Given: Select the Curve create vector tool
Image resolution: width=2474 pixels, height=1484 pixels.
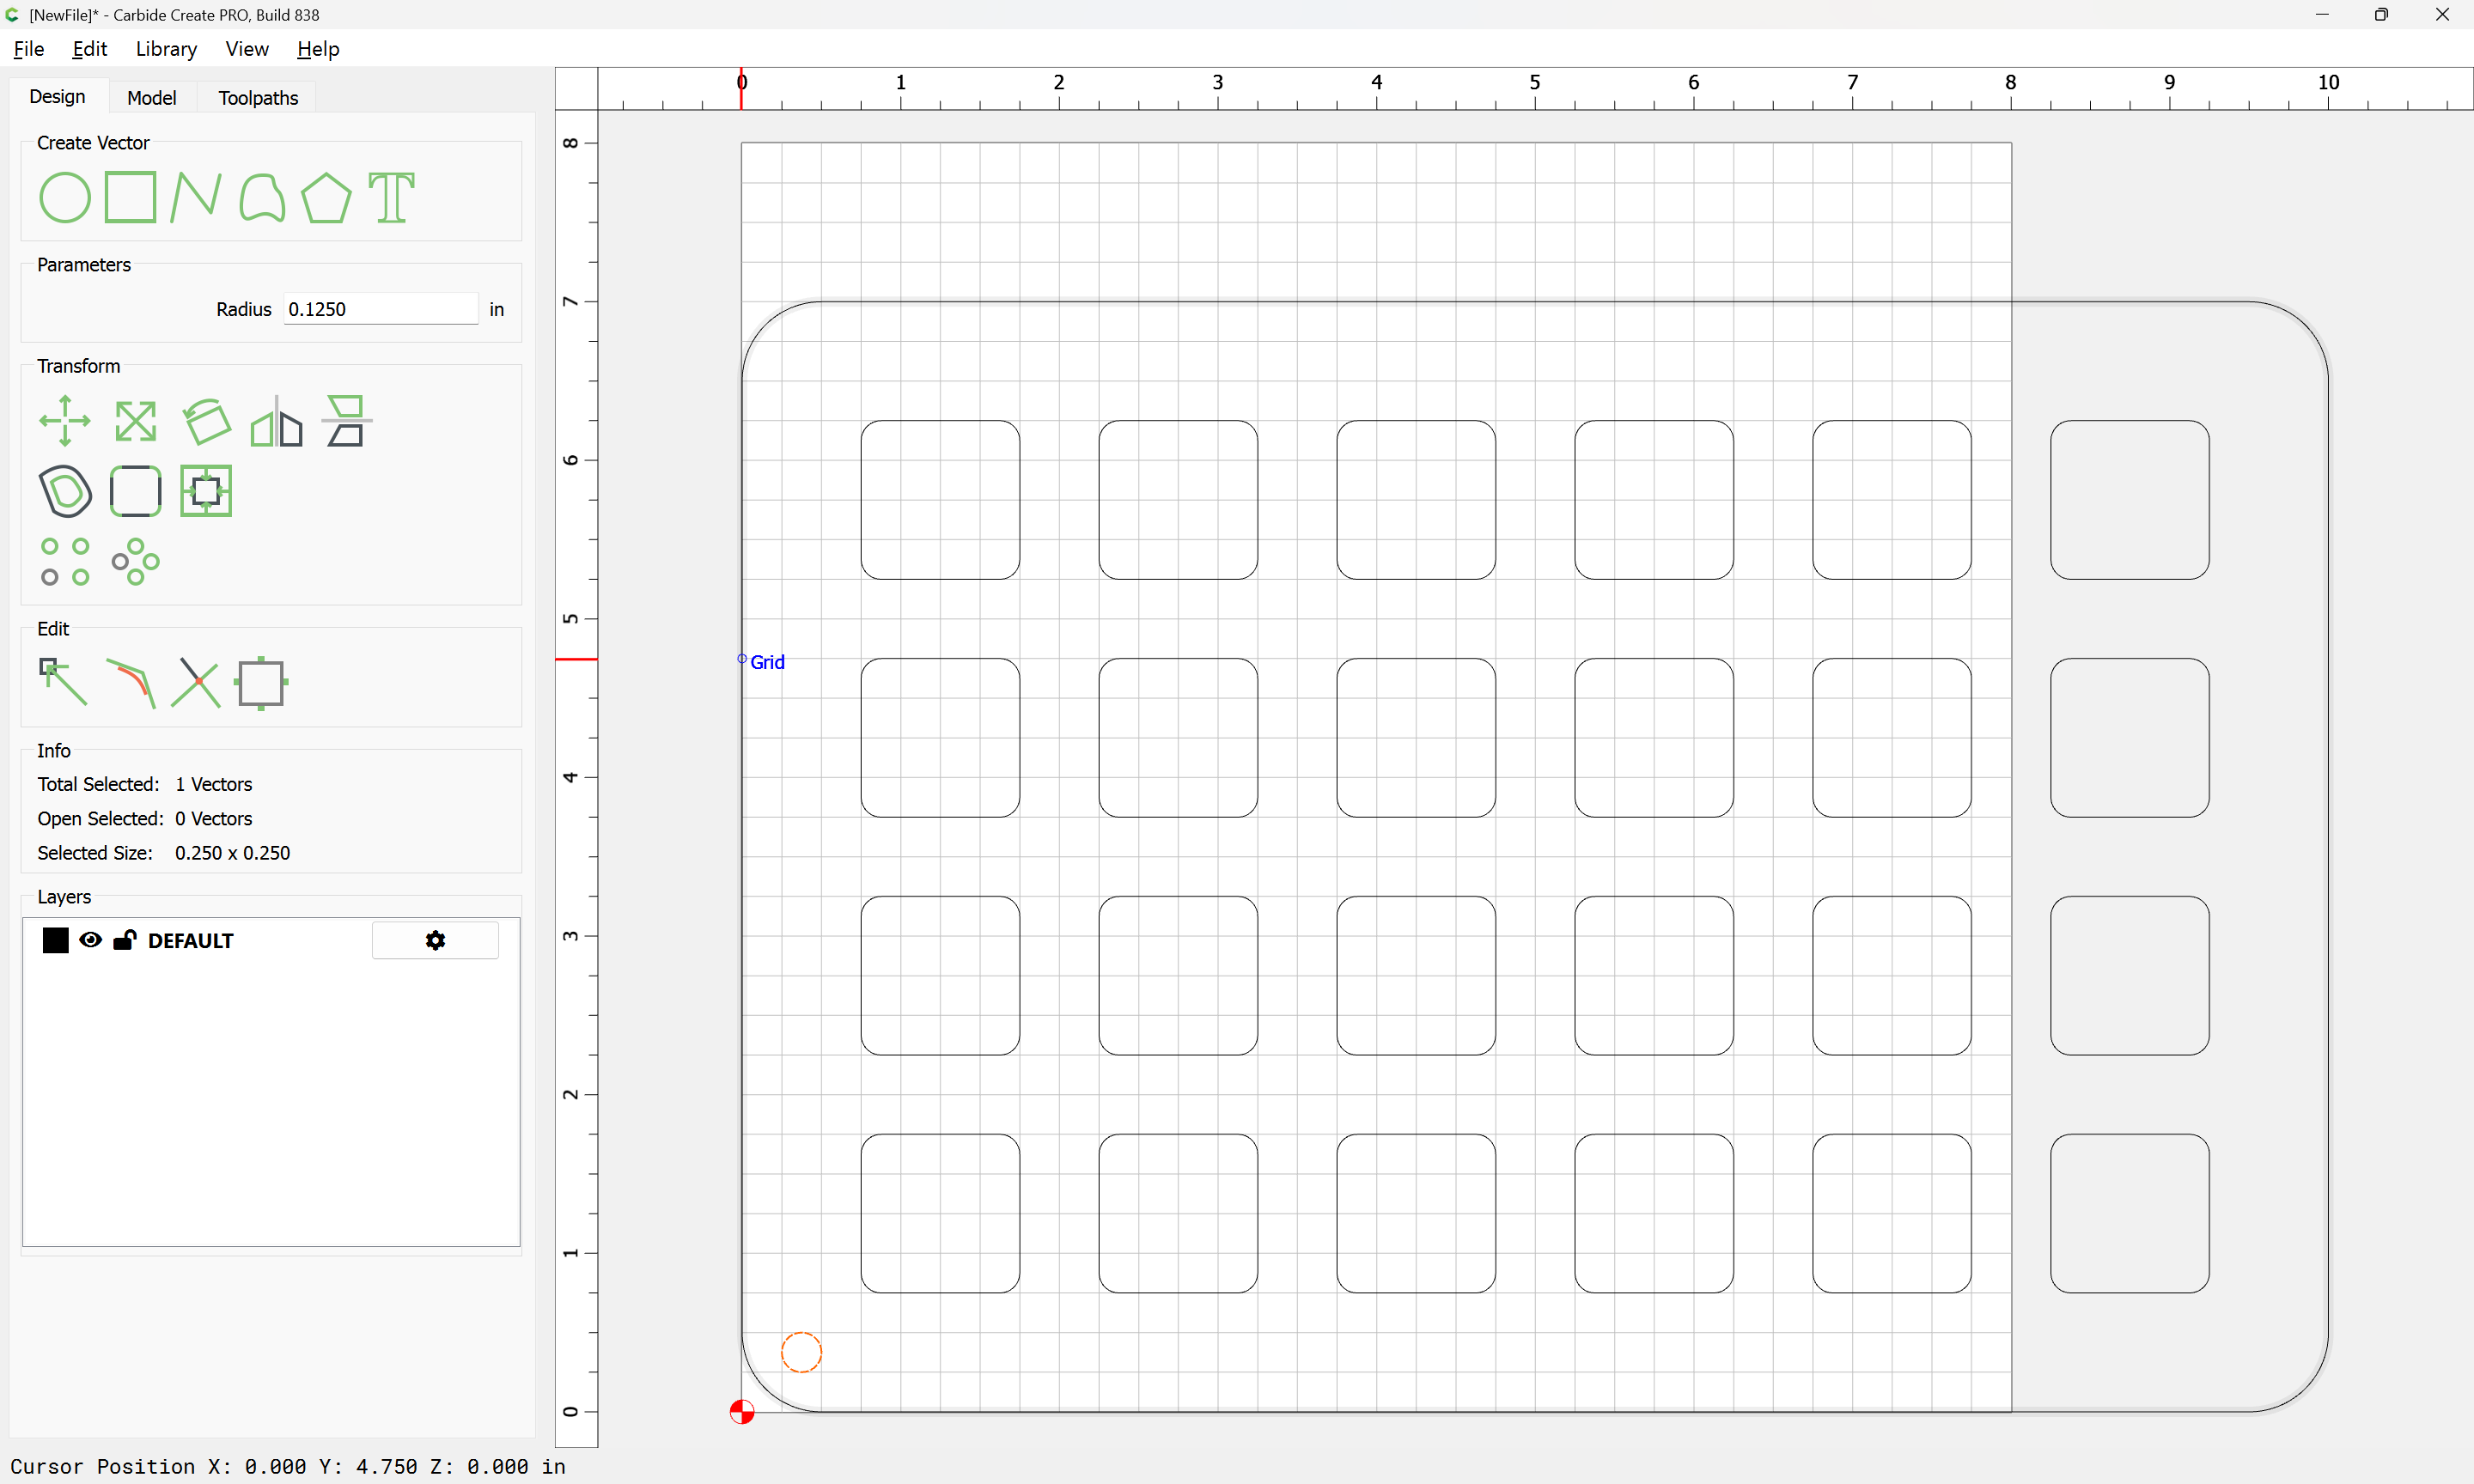Looking at the screenshot, I should click(262, 197).
